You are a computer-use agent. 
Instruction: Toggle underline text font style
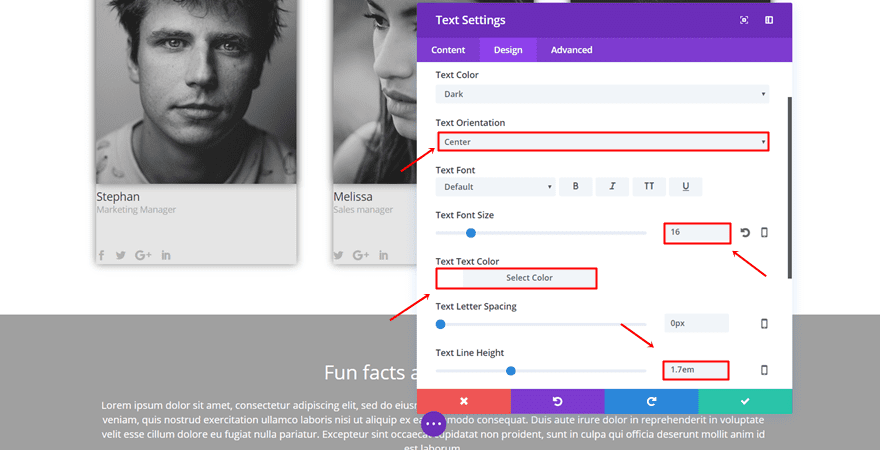click(x=685, y=187)
